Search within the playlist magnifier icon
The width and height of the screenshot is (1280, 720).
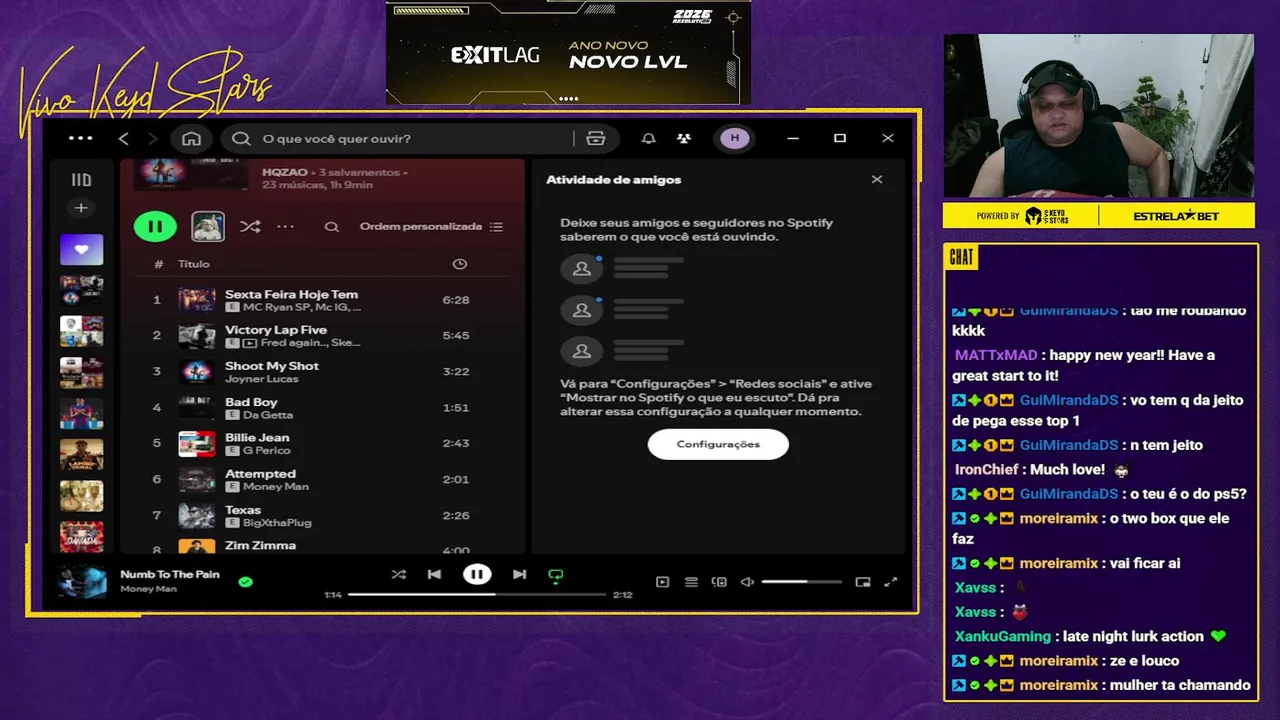click(x=331, y=227)
